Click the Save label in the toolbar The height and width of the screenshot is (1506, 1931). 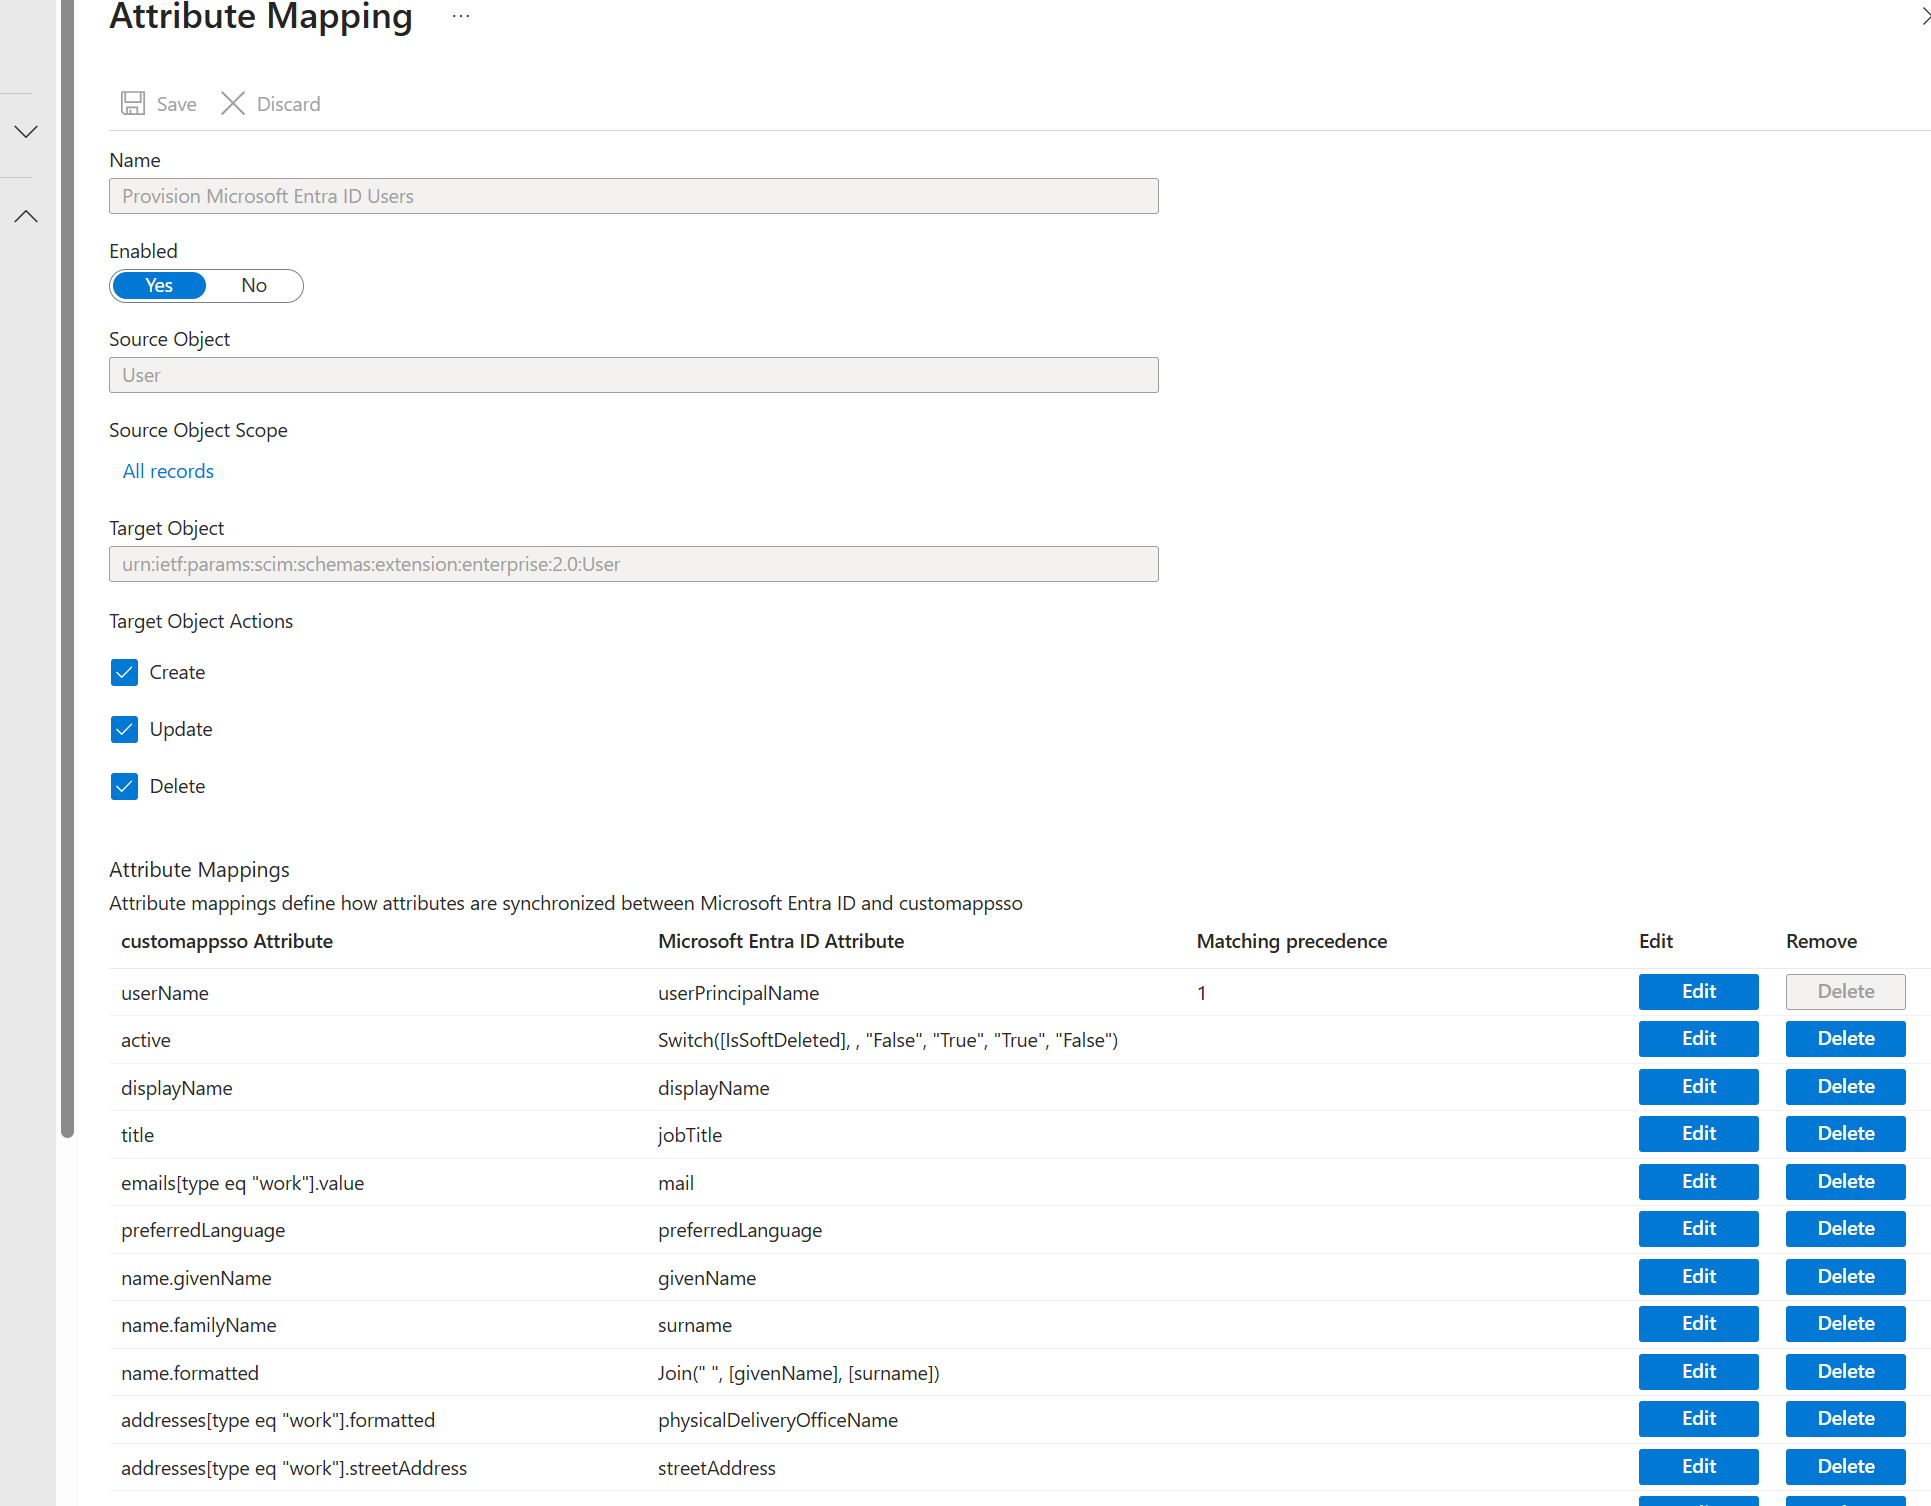(177, 104)
